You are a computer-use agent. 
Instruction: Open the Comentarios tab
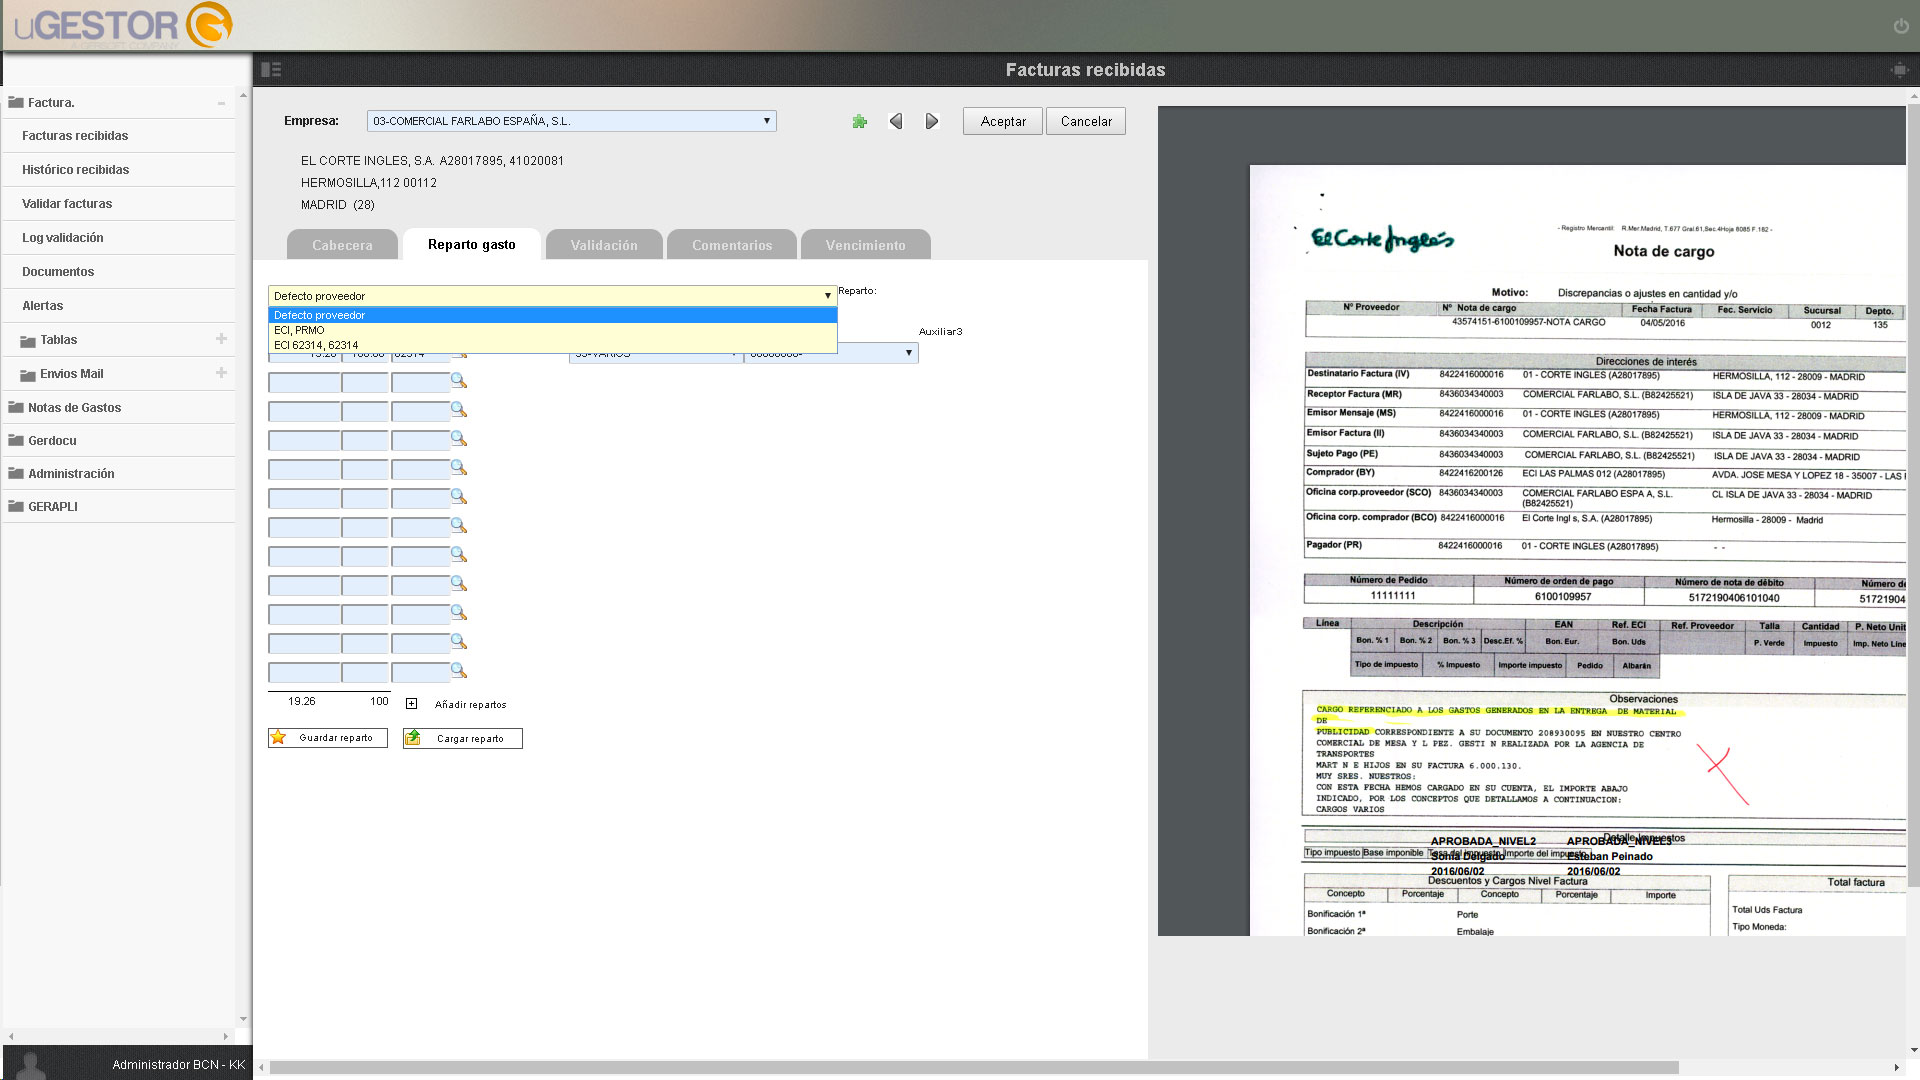point(732,245)
